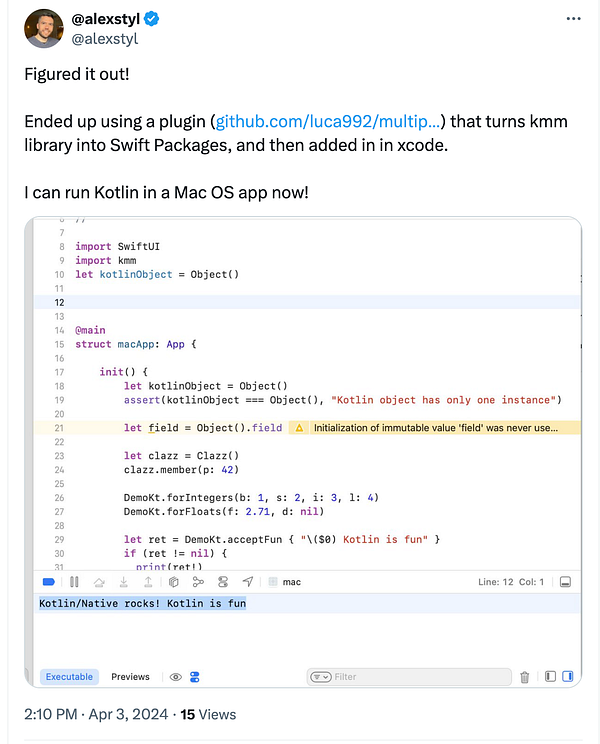The width and height of the screenshot is (600, 744).
Task: Open the Debug View Hierarchy icon
Action: tap(174, 582)
